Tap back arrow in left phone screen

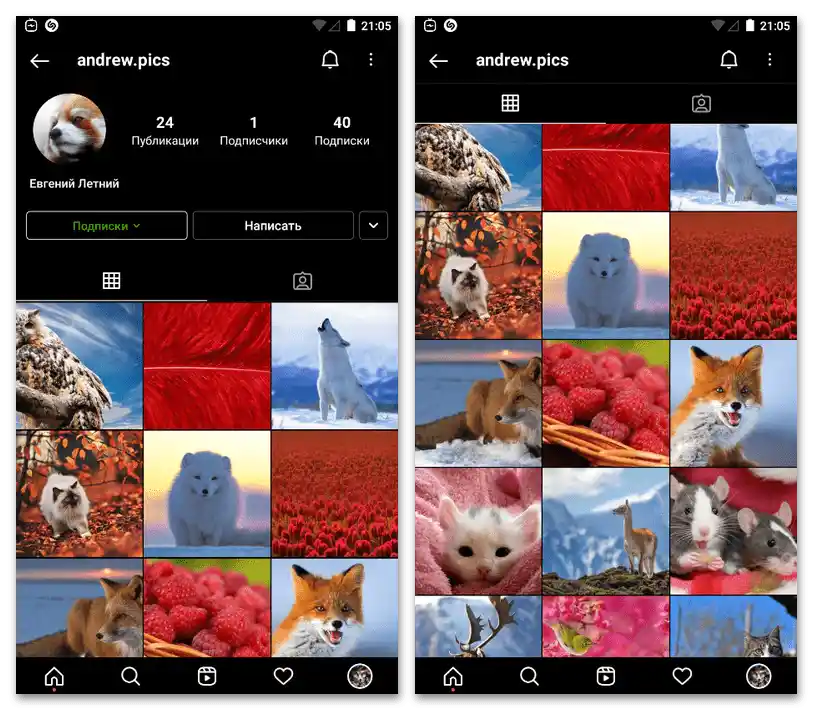(39, 61)
